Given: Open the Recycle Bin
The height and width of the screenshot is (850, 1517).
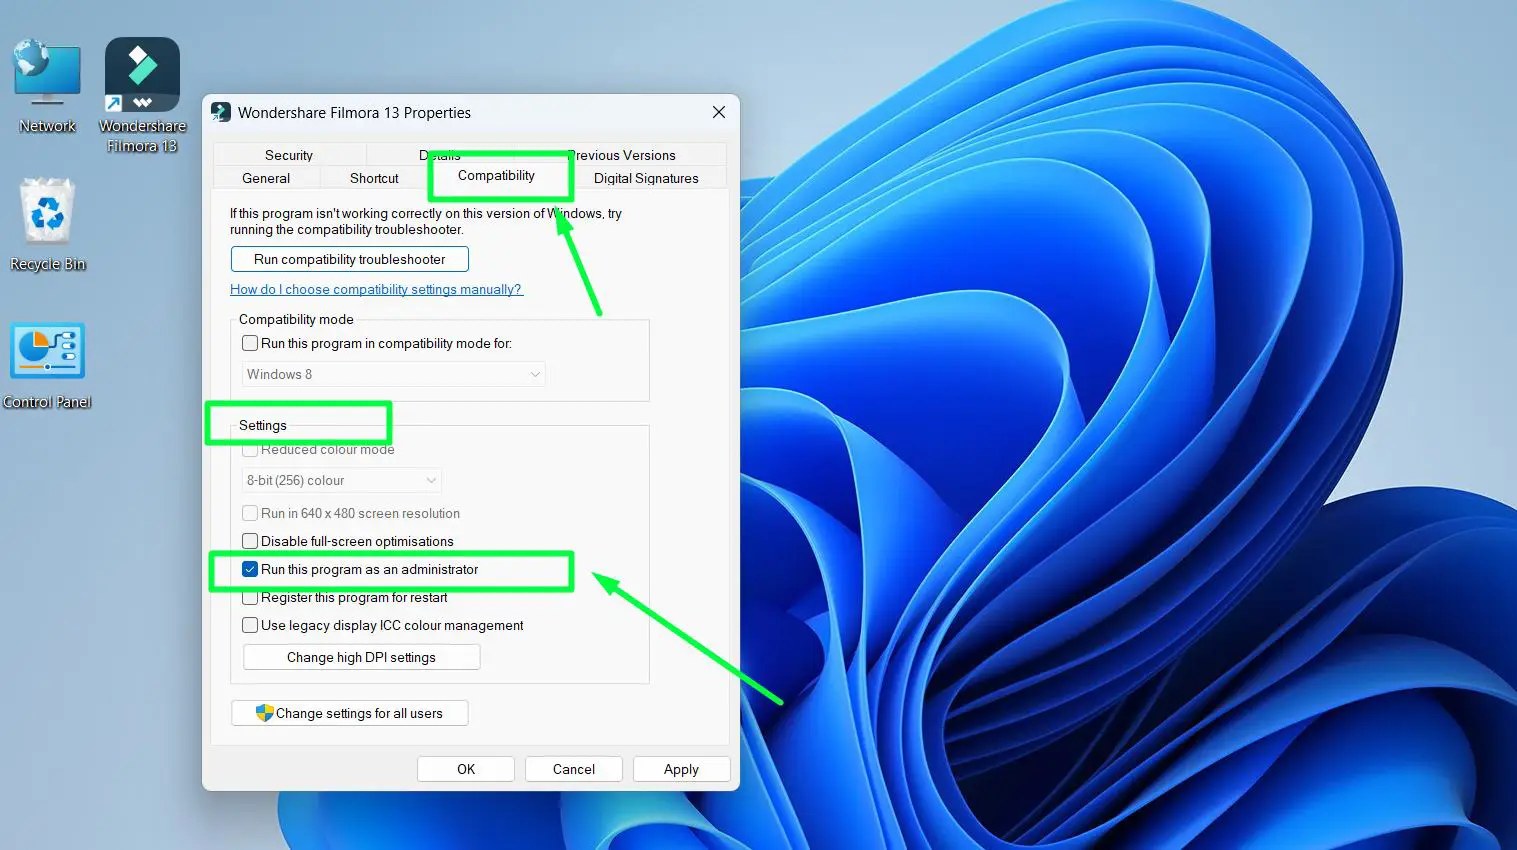Looking at the screenshot, I should click(x=46, y=212).
